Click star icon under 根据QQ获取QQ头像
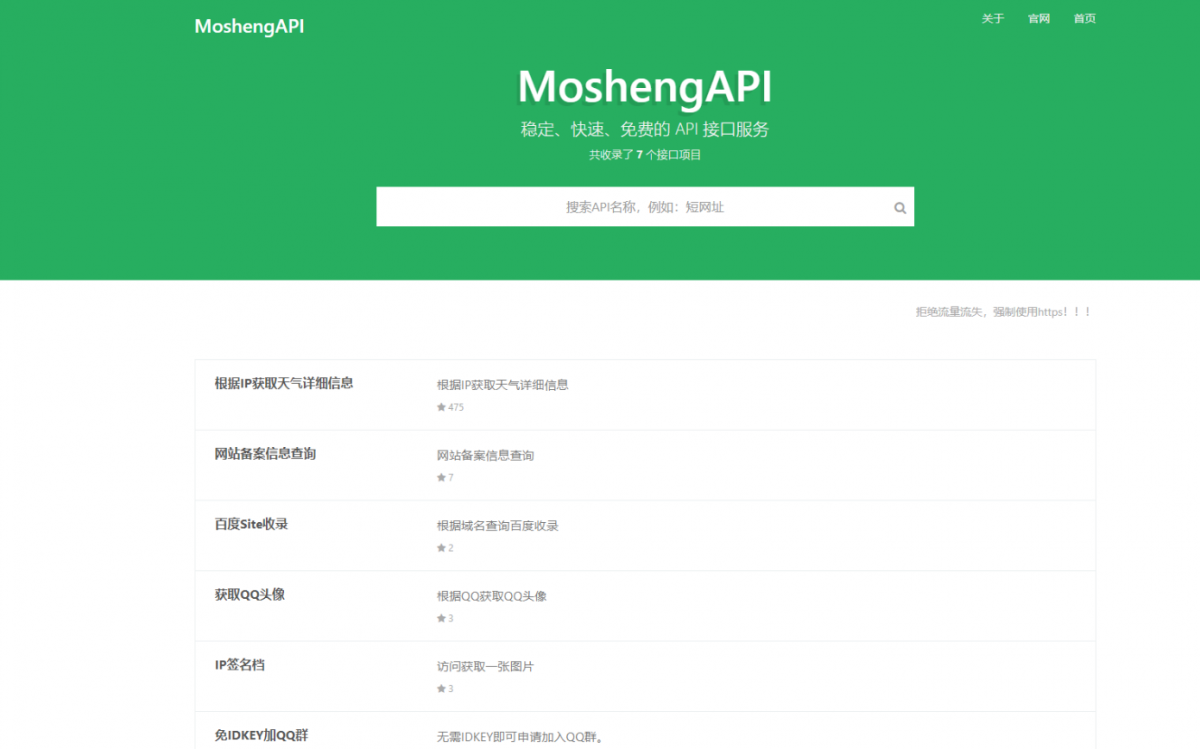The width and height of the screenshot is (1200, 749). click(441, 618)
